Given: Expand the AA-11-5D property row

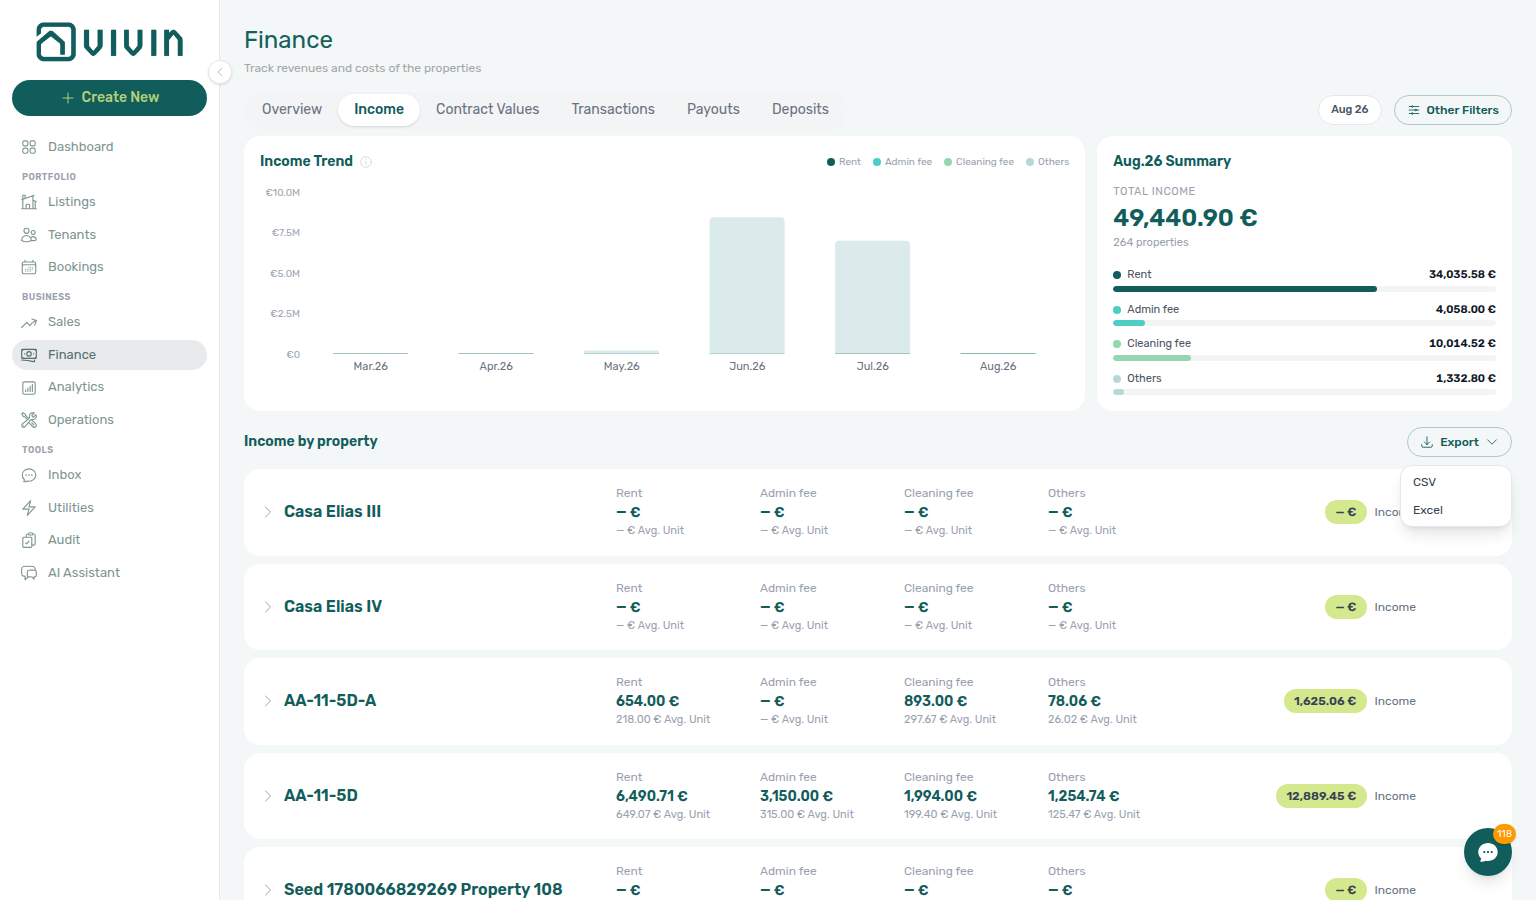Looking at the screenshot, I should (268, 796).
